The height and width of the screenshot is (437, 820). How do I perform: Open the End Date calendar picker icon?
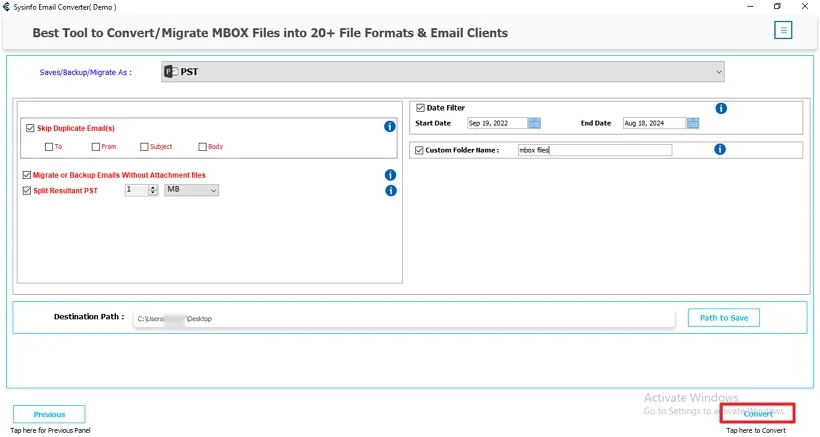(x=692, y=123)
